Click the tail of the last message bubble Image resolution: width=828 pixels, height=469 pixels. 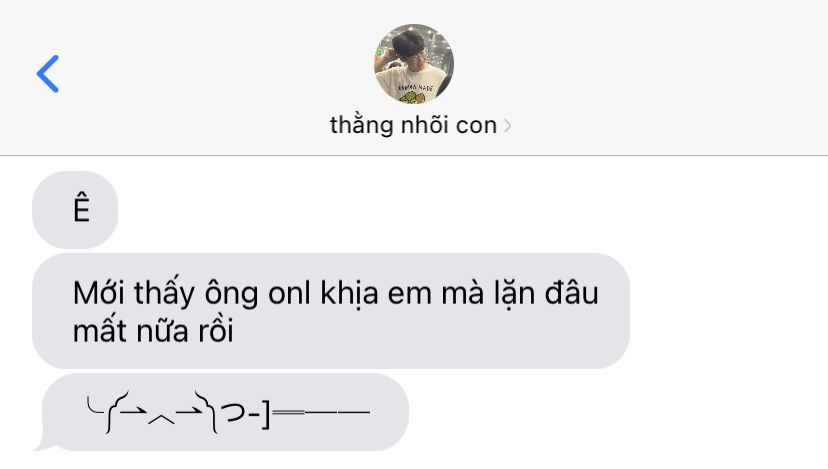[45, 445]
